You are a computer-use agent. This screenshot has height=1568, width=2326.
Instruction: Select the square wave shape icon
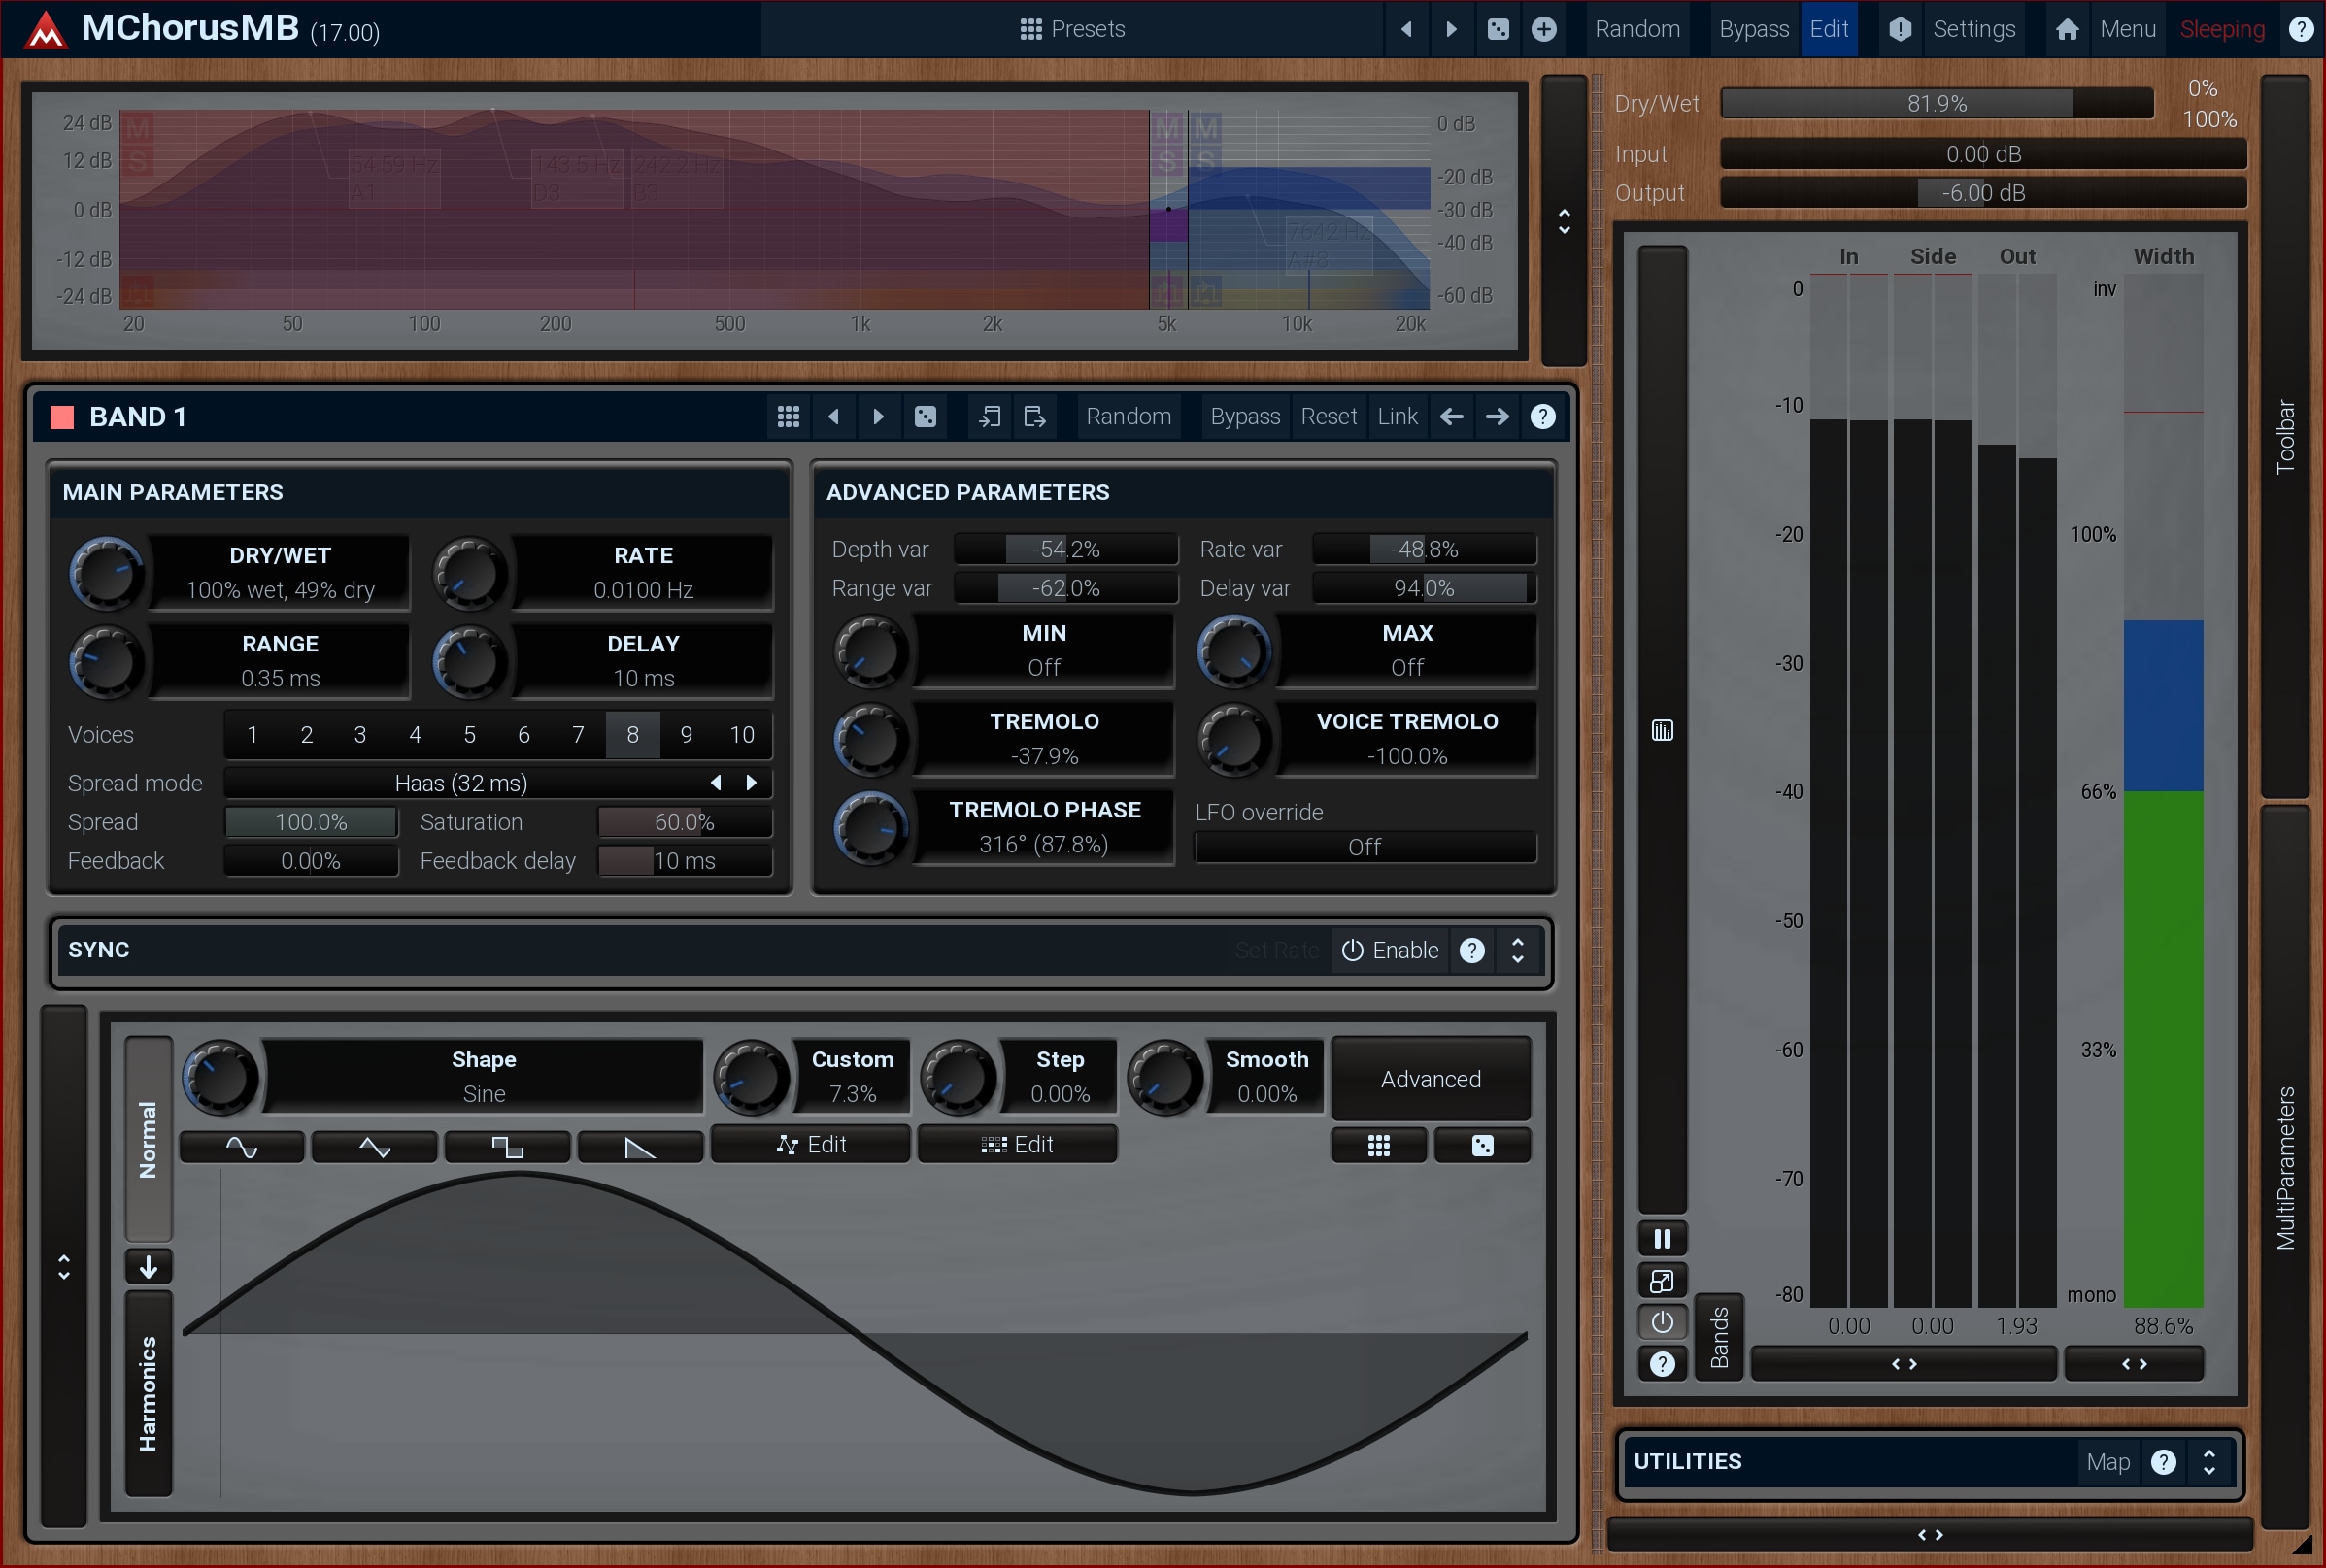[x=507, y=1146]
